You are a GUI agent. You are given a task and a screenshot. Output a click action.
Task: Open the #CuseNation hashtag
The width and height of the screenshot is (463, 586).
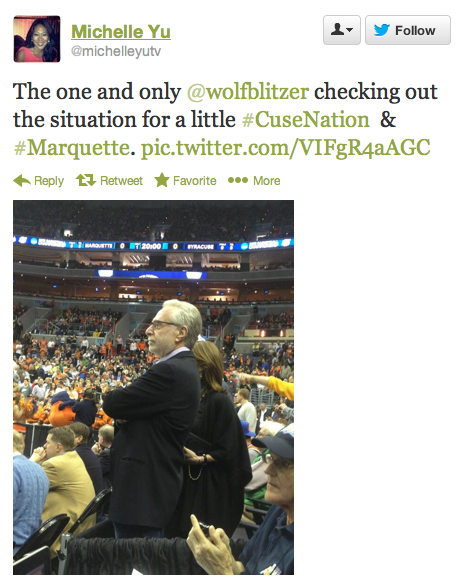306,120
